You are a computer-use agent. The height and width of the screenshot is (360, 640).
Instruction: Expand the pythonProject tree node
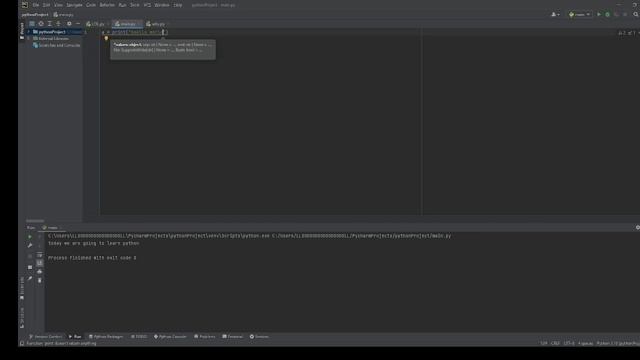tap(29, 31)
